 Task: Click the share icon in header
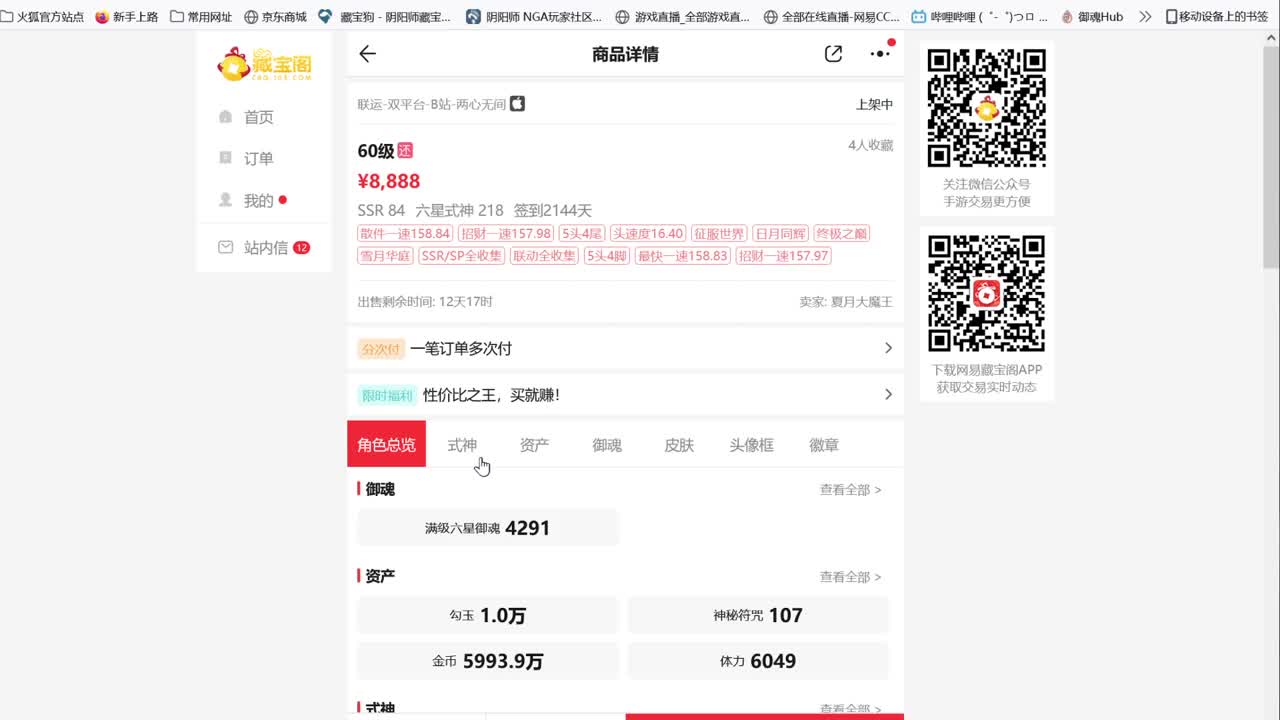[833, 54]
